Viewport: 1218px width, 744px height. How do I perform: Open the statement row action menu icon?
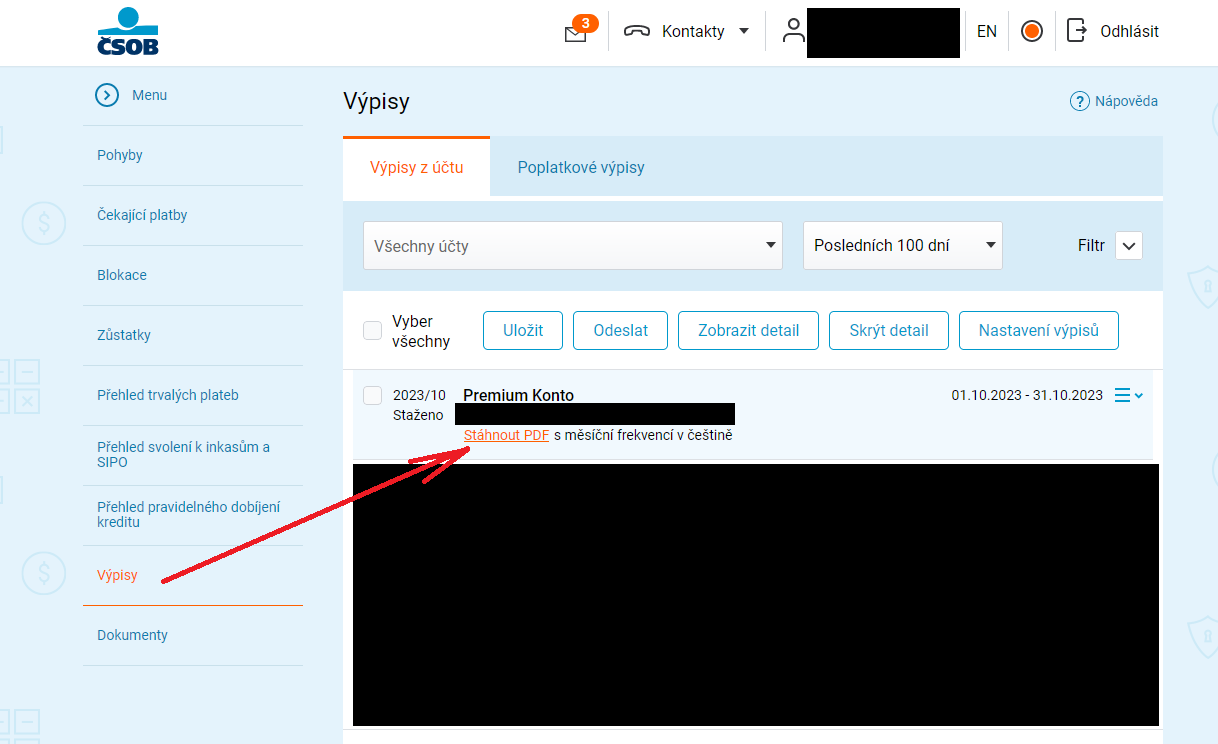coord(1128,396)
